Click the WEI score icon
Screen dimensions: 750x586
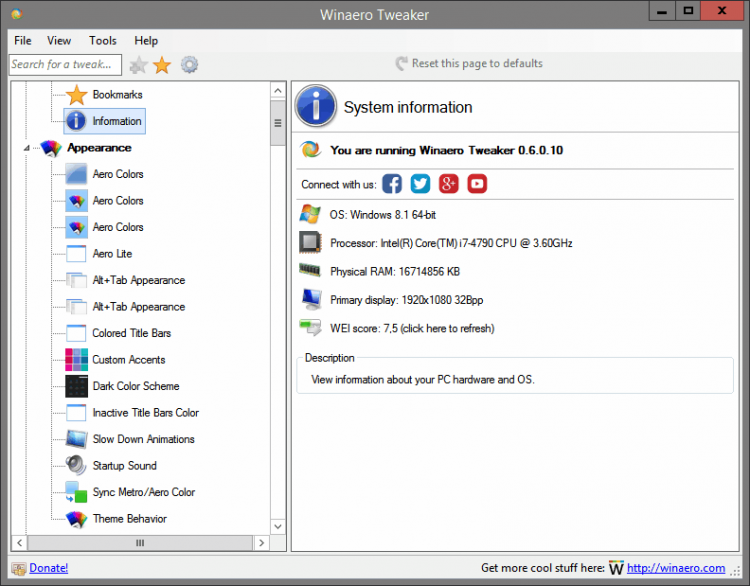coord(310,328)
